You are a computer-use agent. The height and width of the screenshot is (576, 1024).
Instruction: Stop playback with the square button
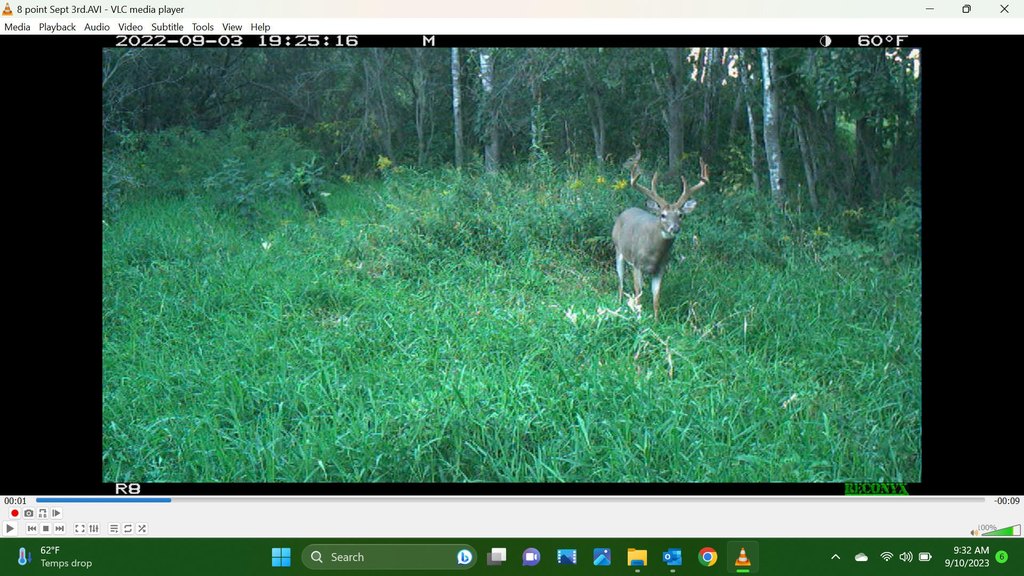pos(45,529)
